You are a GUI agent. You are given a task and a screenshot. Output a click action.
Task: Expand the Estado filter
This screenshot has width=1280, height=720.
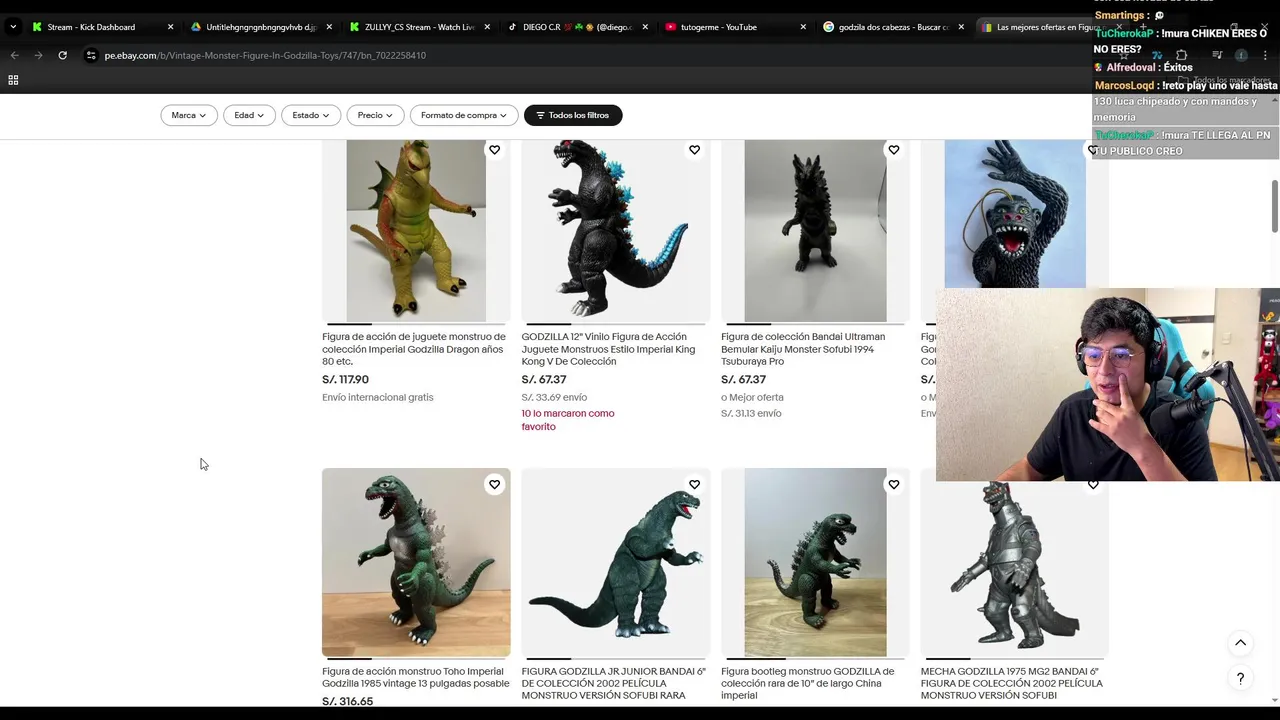click(311, 115)
